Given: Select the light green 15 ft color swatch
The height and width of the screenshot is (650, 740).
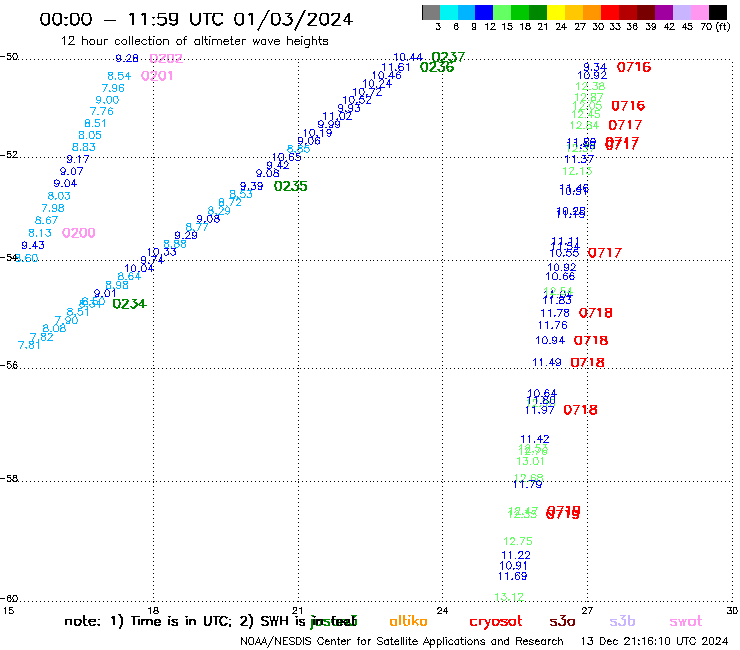Looking at the screenshot, I should [502, 12].
